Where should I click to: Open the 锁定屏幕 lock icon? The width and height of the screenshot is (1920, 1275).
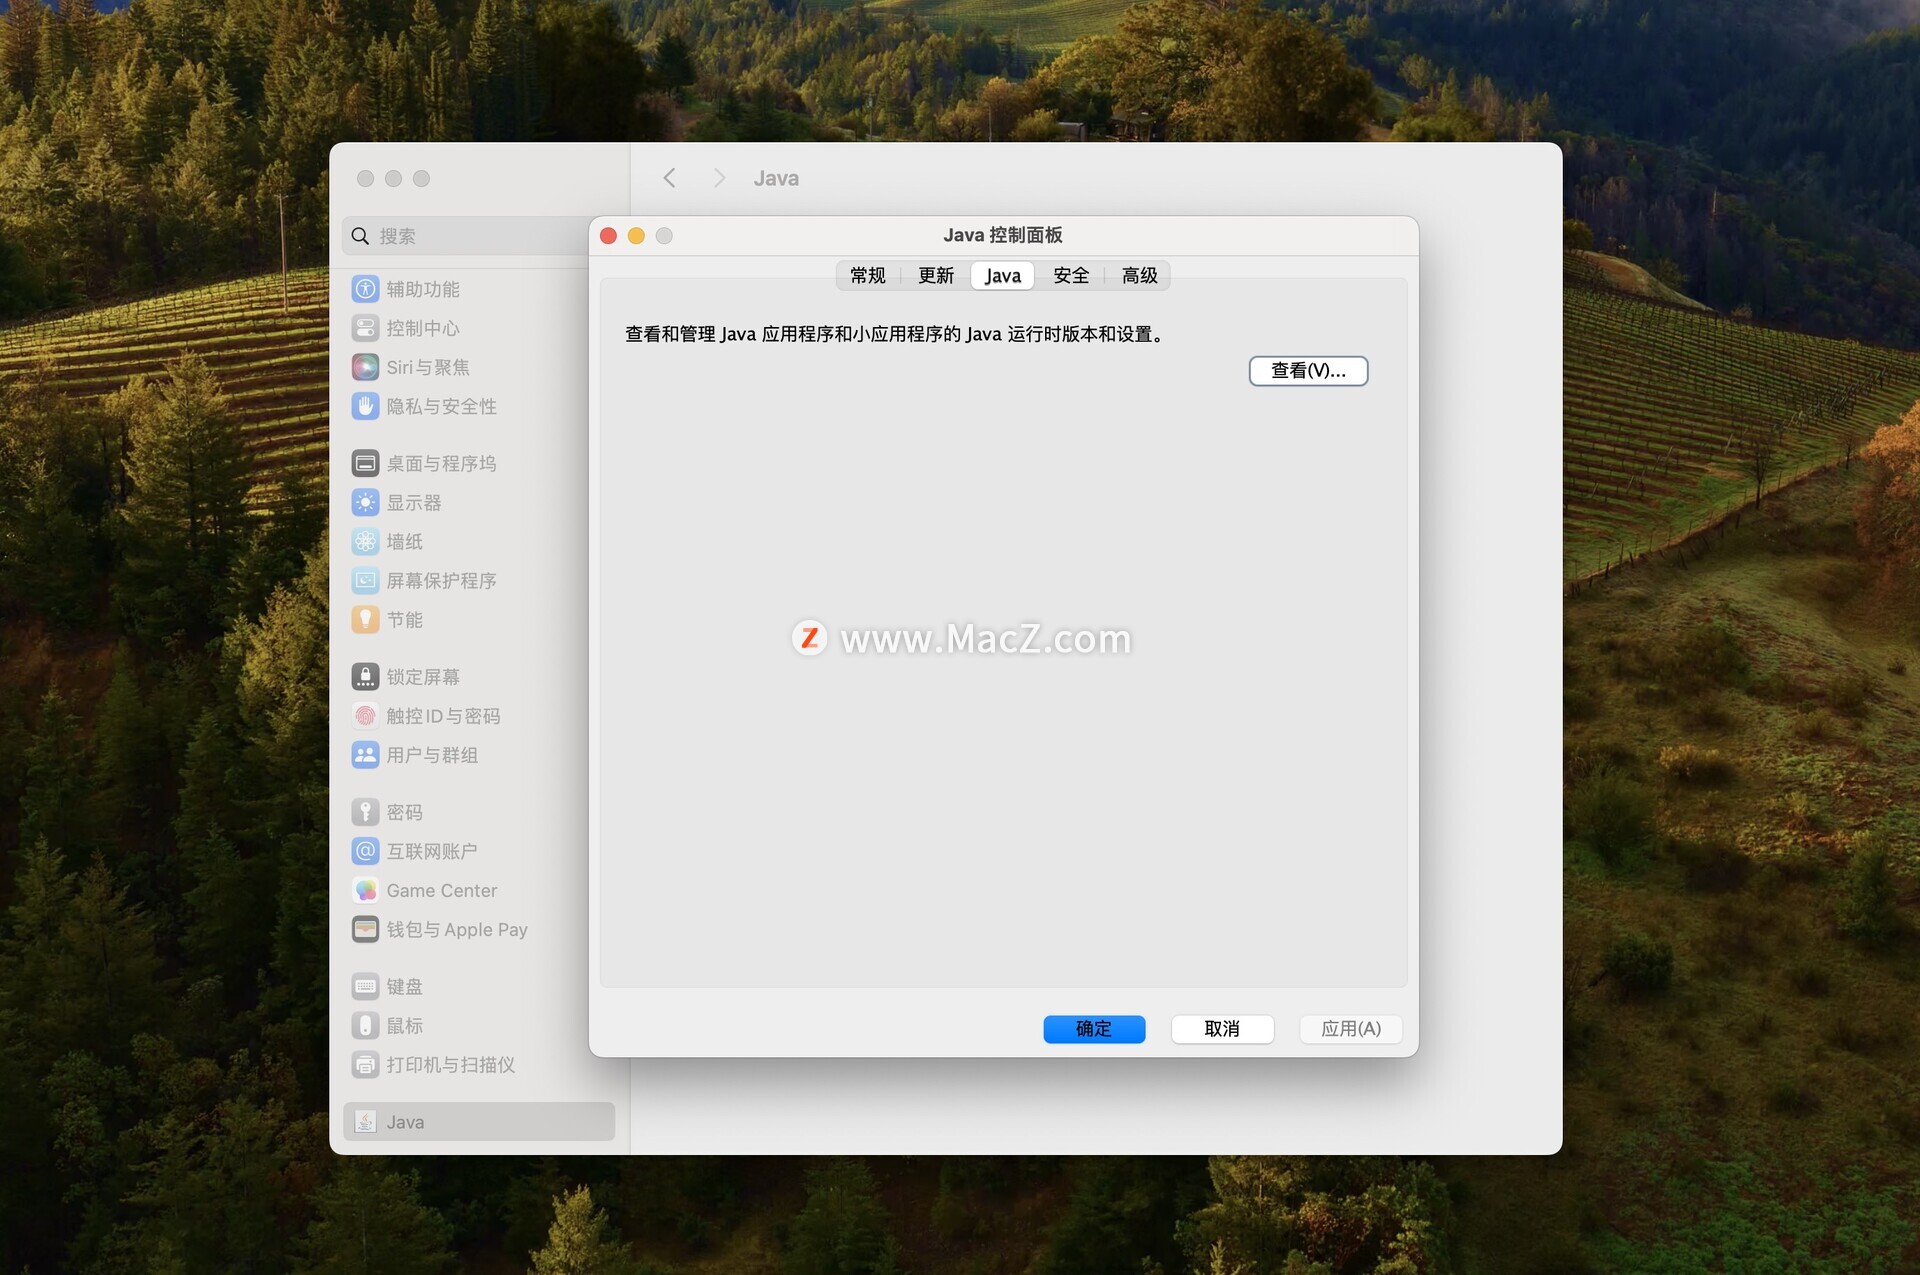pyautogui.click(x=365, y=677)
